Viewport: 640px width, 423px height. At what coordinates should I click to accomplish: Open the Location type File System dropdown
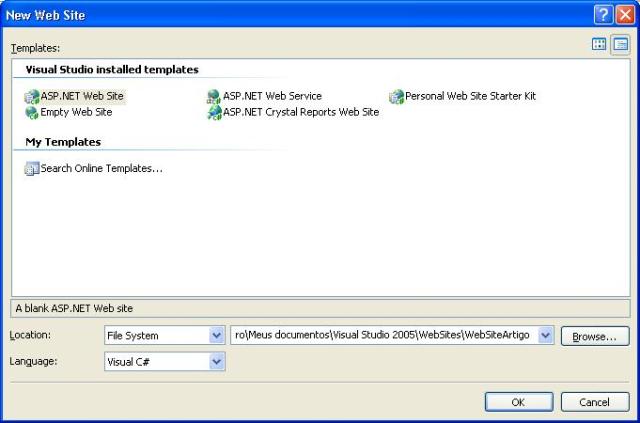coord(216,336)
